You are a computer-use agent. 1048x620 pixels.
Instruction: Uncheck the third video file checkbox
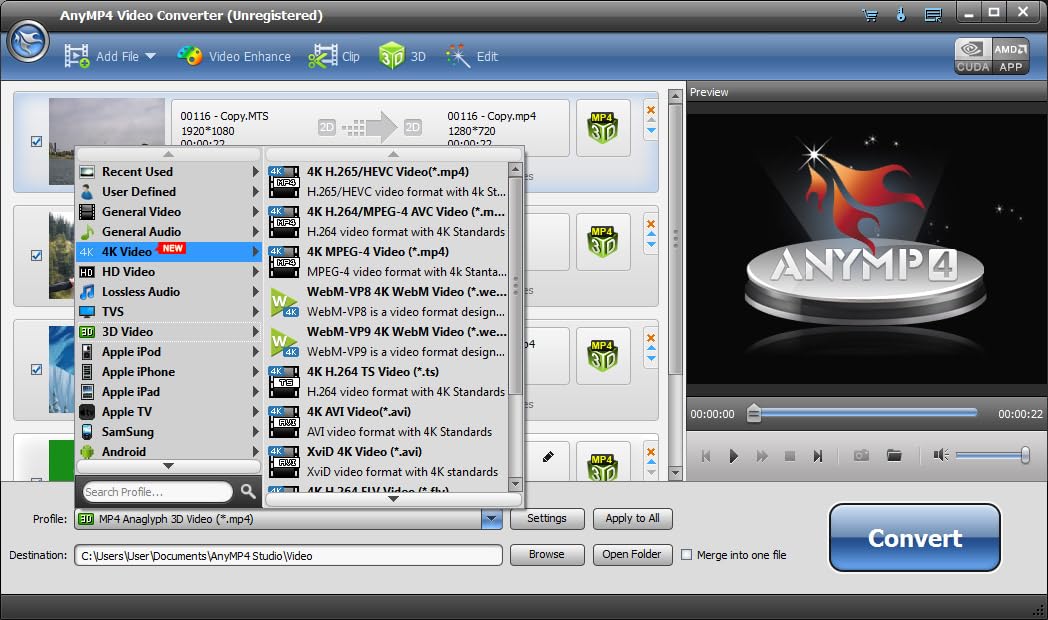37,369
